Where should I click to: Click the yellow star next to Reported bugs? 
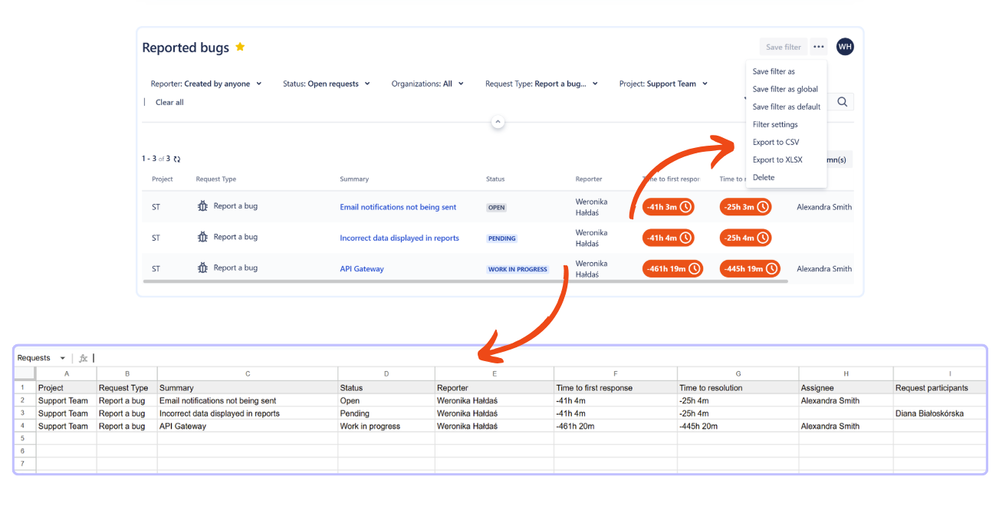240,47
